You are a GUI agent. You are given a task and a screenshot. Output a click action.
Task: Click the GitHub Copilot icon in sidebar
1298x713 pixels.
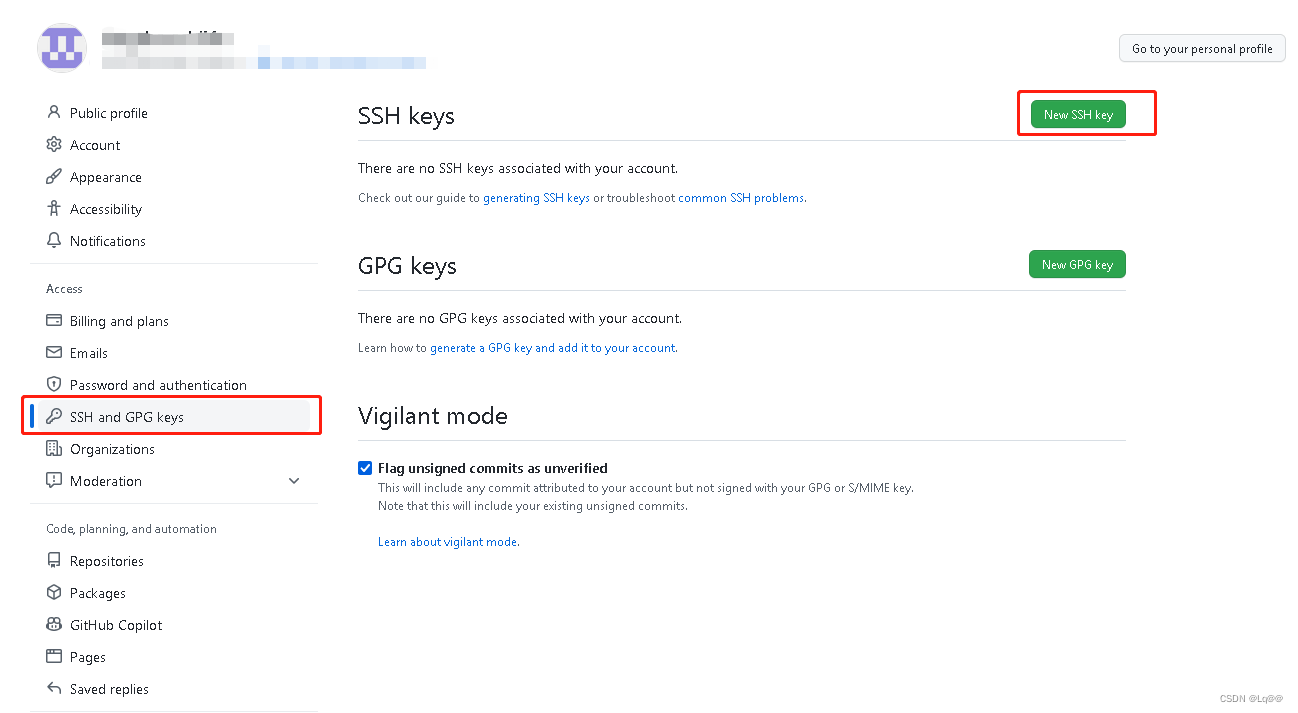tap(54, 625)
